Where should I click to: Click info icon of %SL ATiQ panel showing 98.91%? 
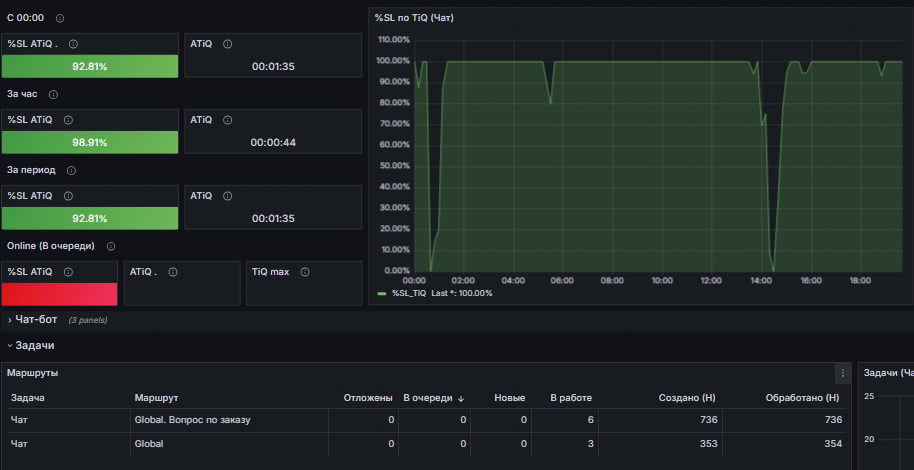coord(68,120)
